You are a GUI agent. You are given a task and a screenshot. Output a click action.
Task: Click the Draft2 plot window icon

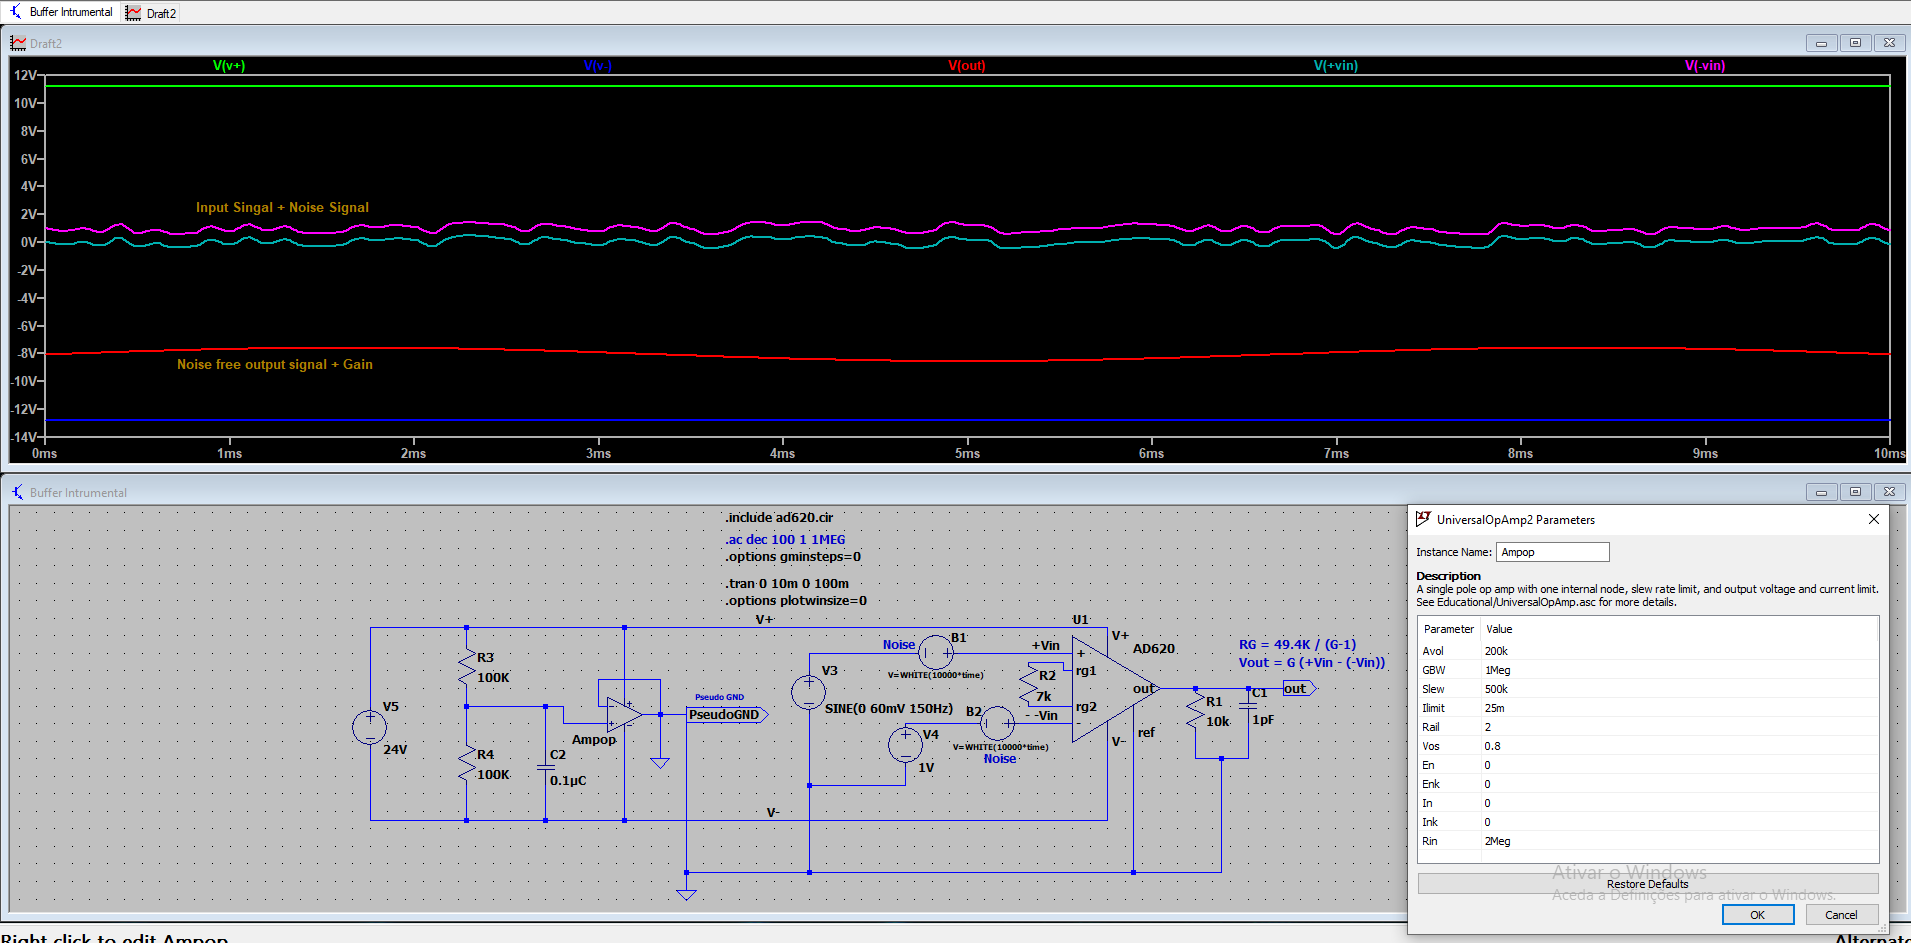[x=18, y=43]
